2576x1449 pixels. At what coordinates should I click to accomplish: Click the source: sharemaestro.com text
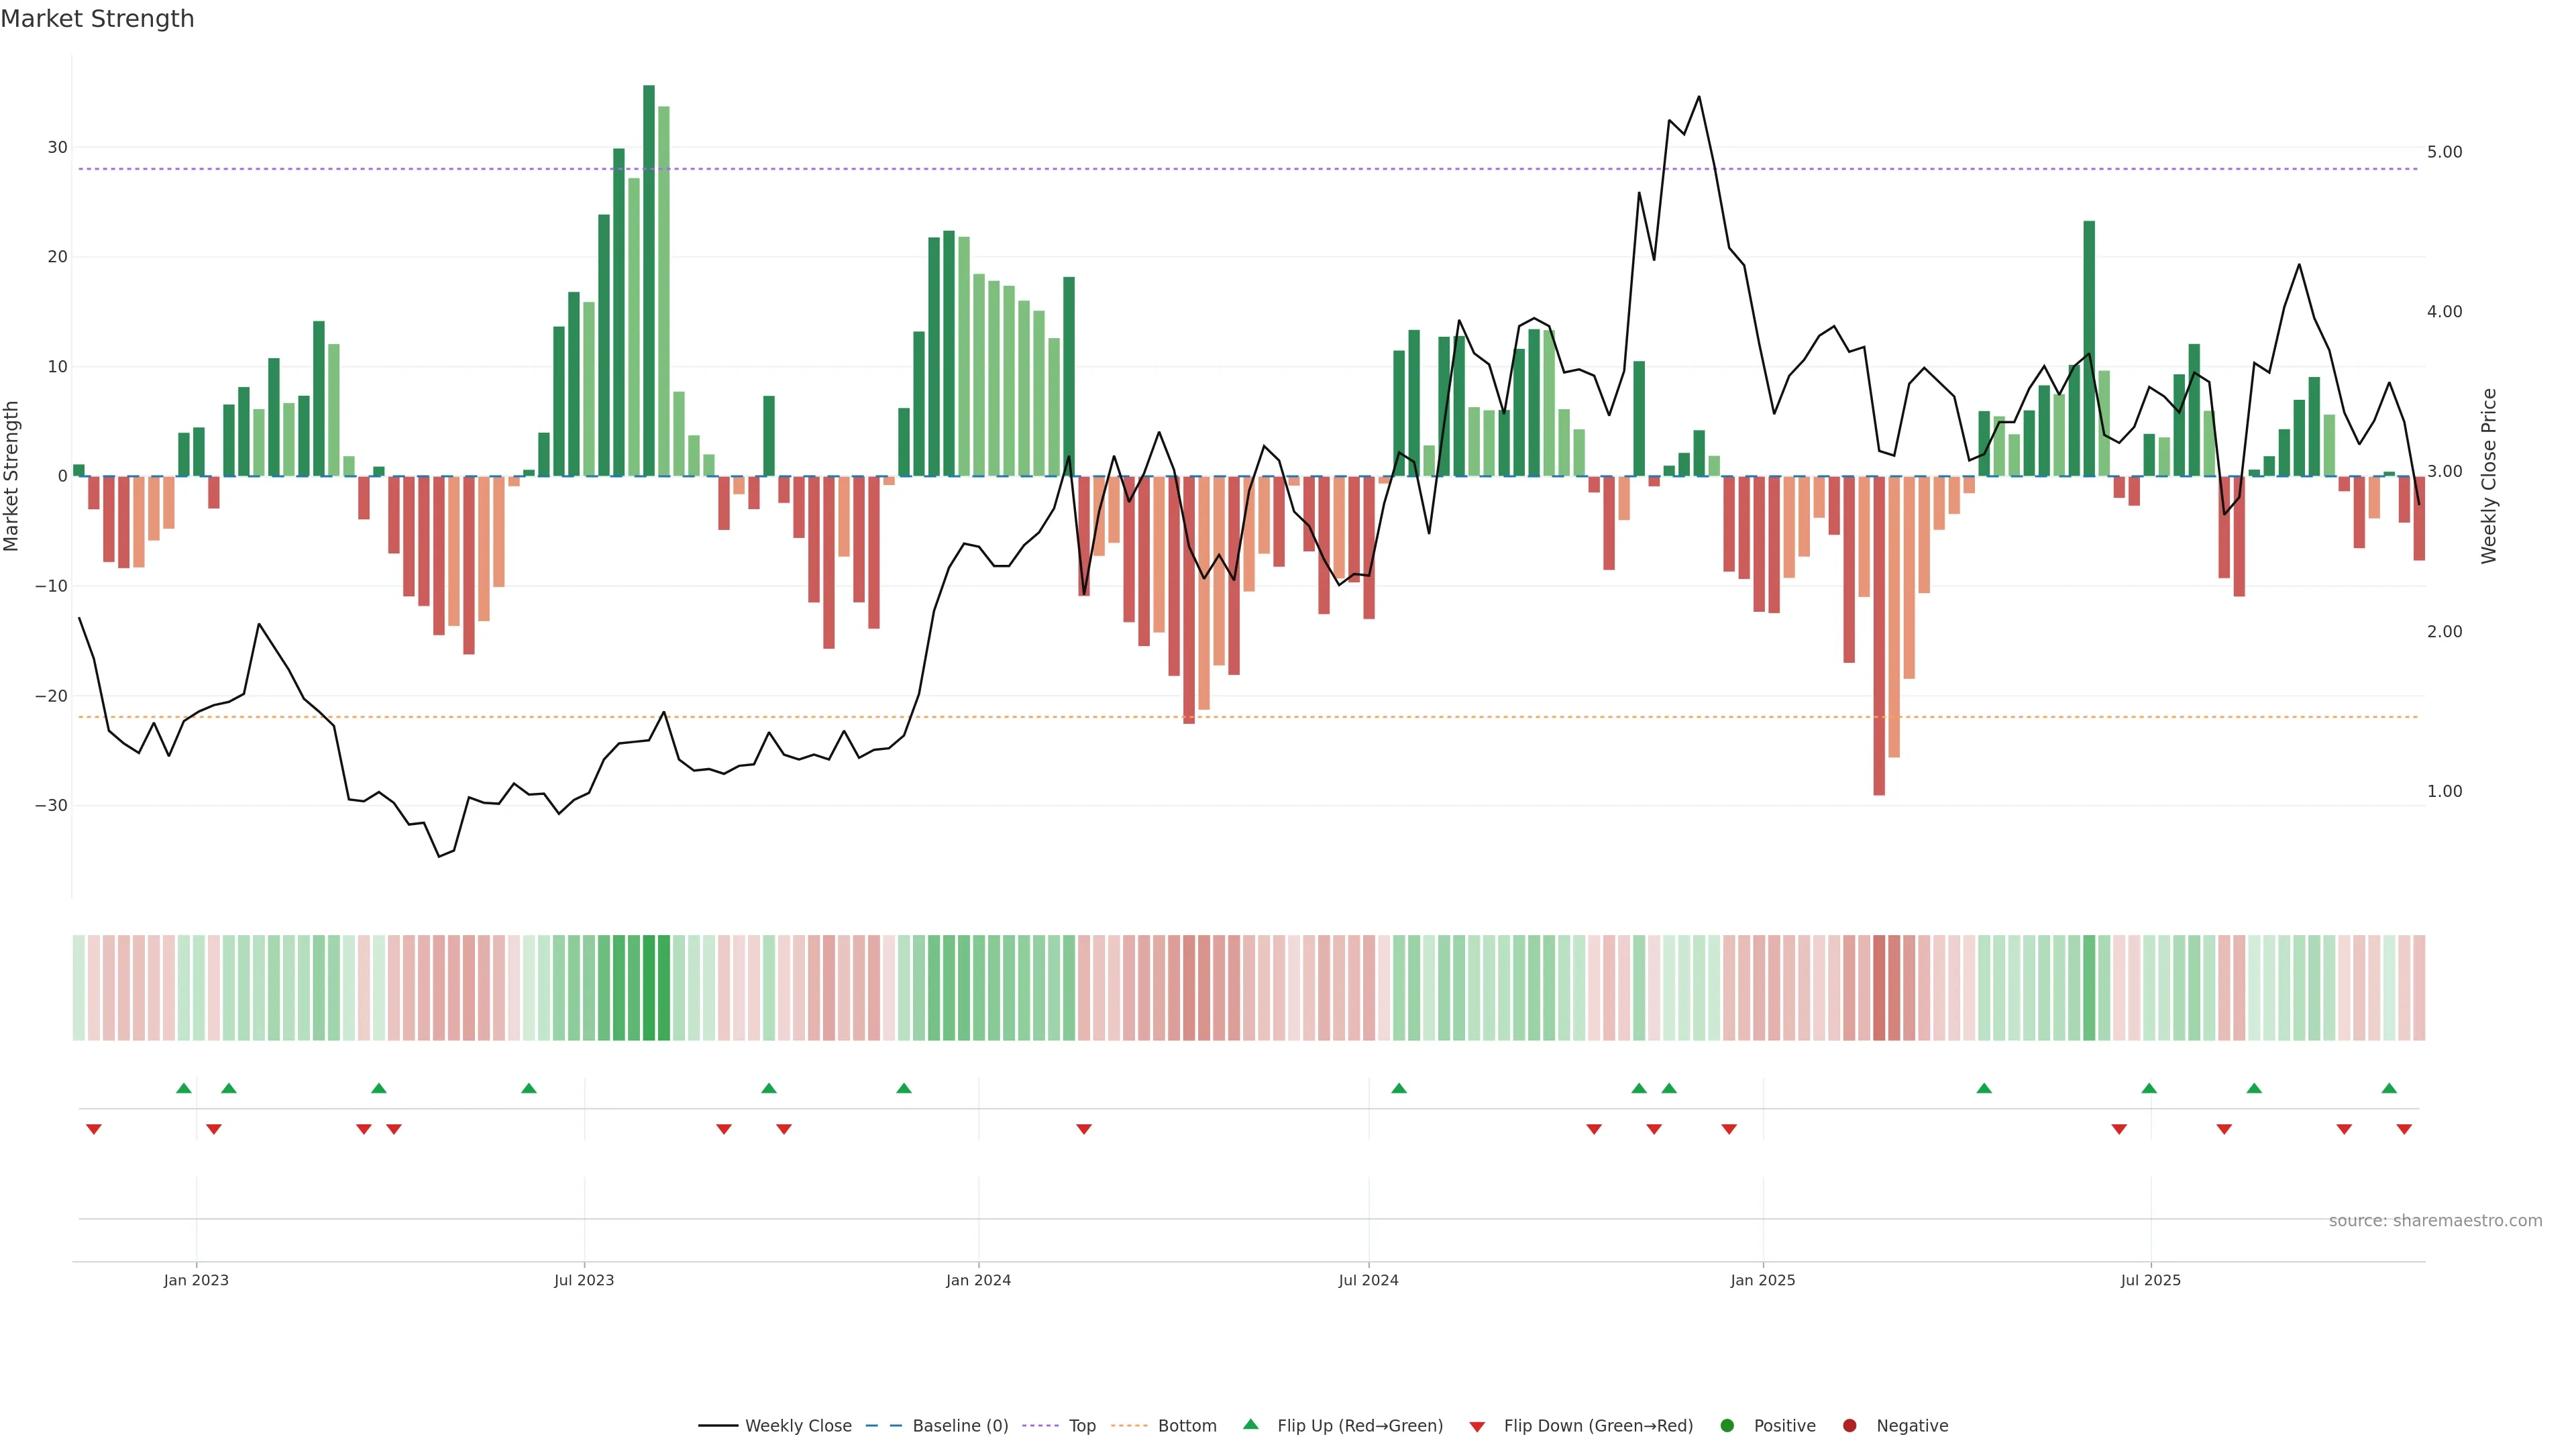[x=2435, y=1221]
